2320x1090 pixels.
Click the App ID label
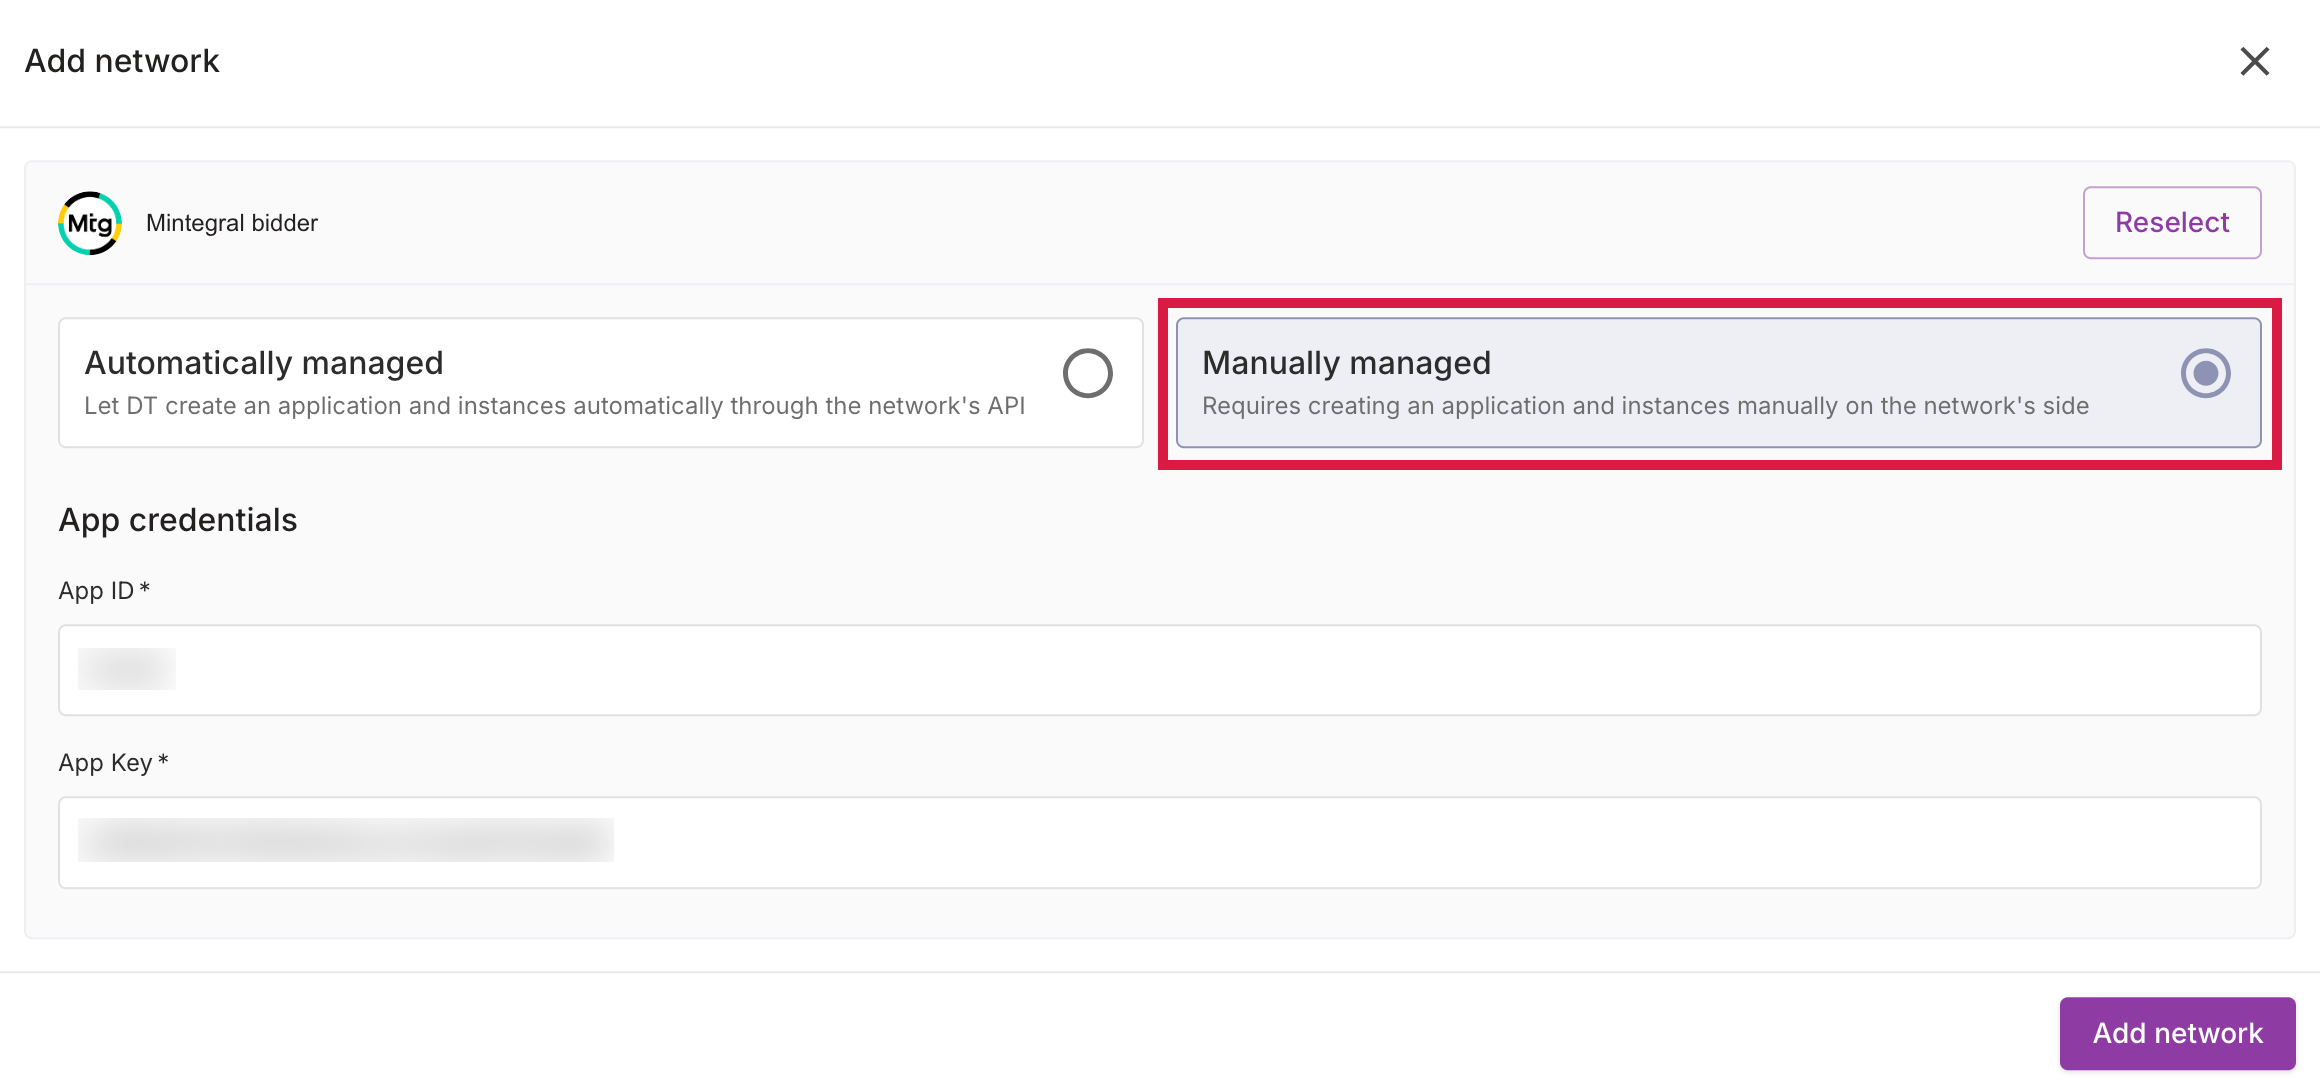pos(104,591)
